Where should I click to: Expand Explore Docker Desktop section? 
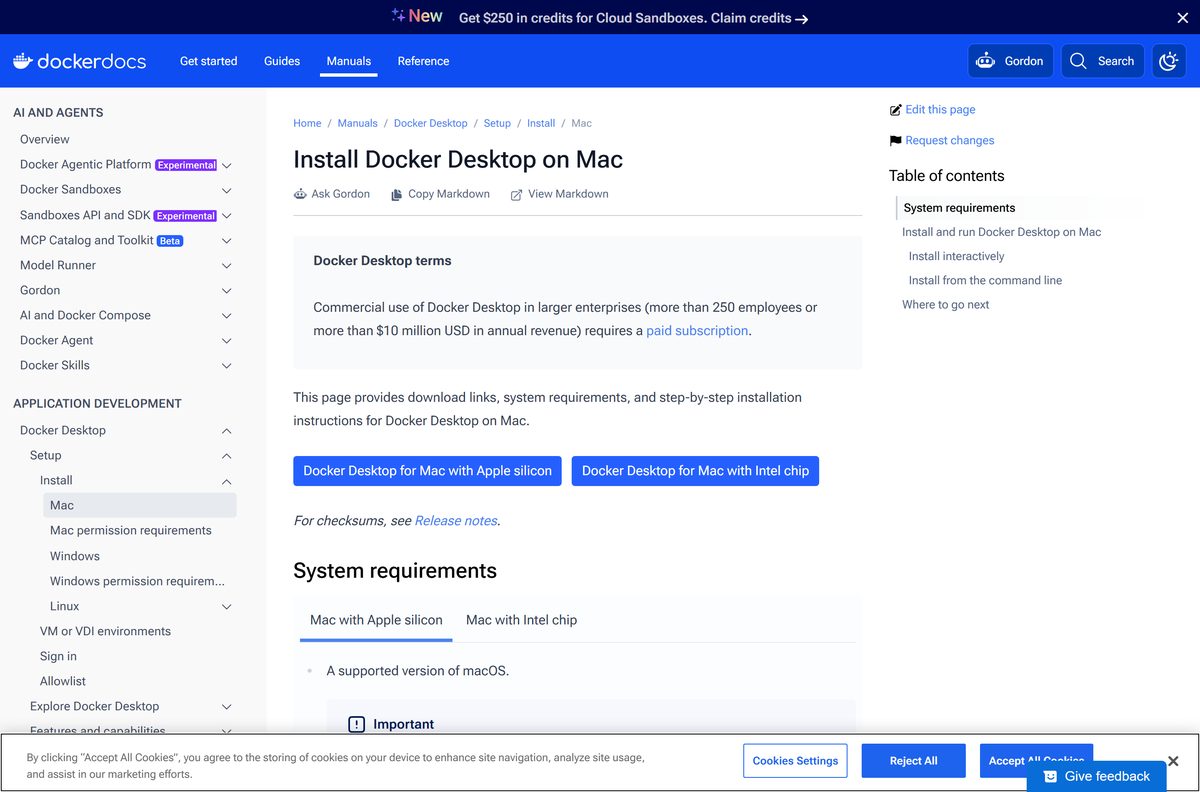point(227,707)
